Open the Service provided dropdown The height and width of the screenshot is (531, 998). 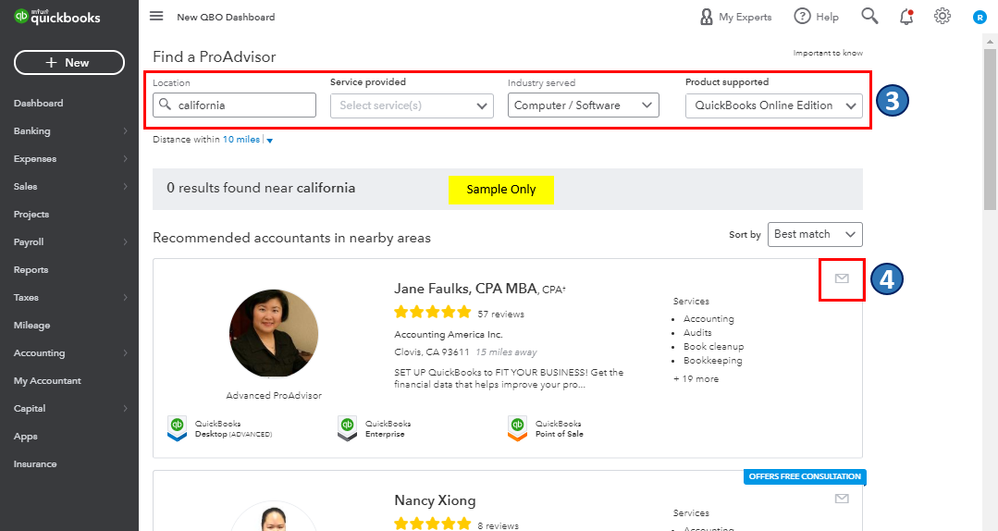(x=411, y=105)
